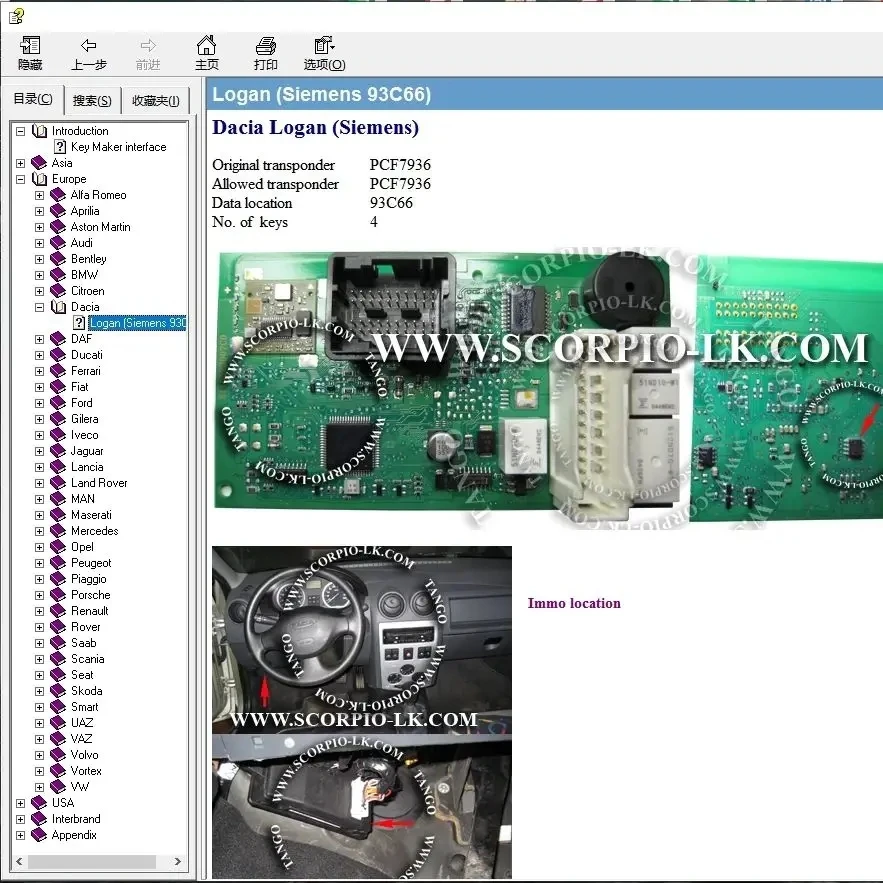Click the Interbrand book icon
This screenshot has height=883, width=883.
click(39, 819)
